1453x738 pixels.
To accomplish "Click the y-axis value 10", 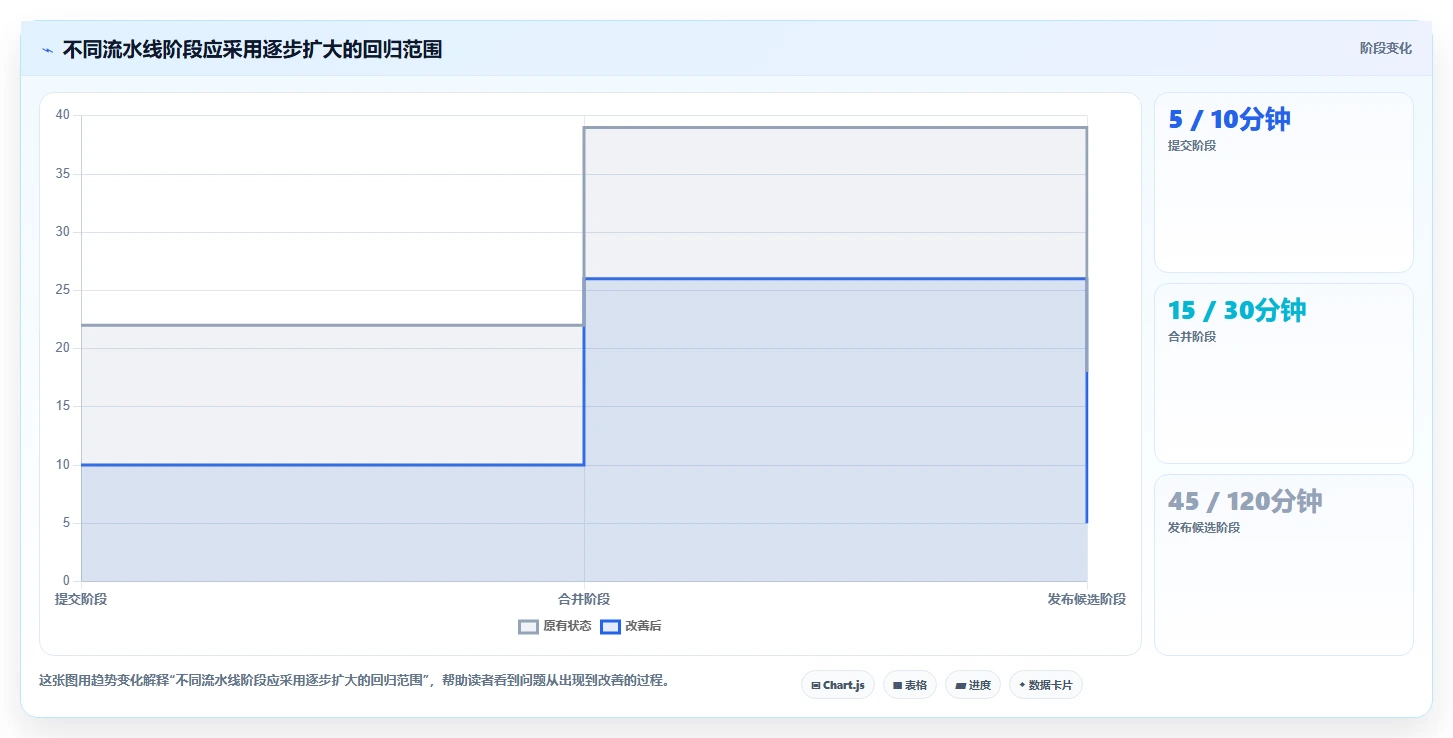I will 63,465.
